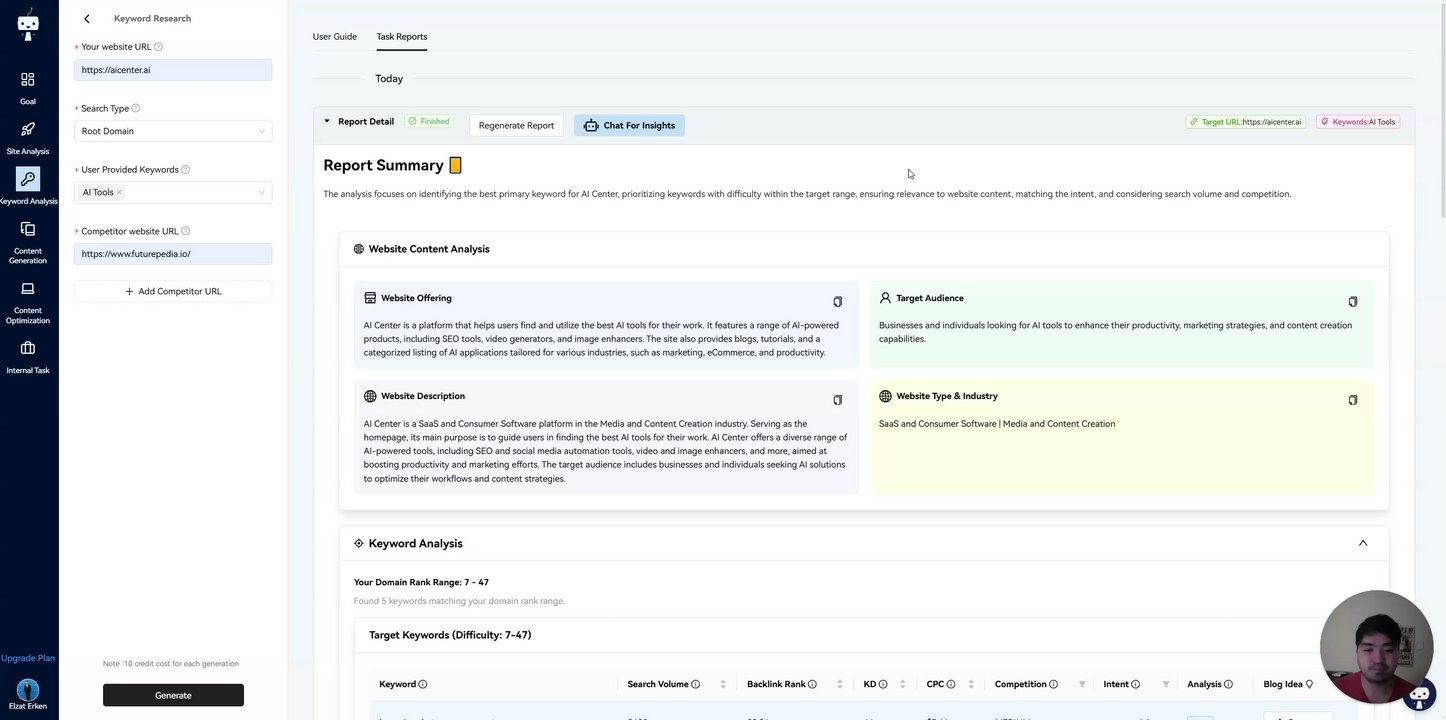1446x720 pixels.
Task: Open the Internal Task sidebar icon
Action: click(x=28, y=355)
